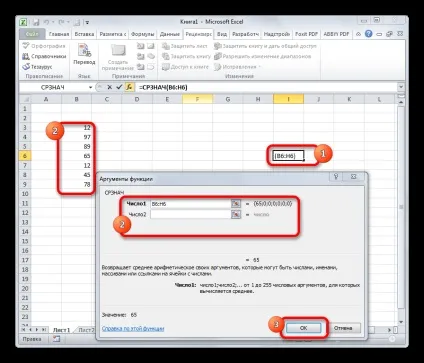Open the Тезаурус thesaurus

[37, 67]
